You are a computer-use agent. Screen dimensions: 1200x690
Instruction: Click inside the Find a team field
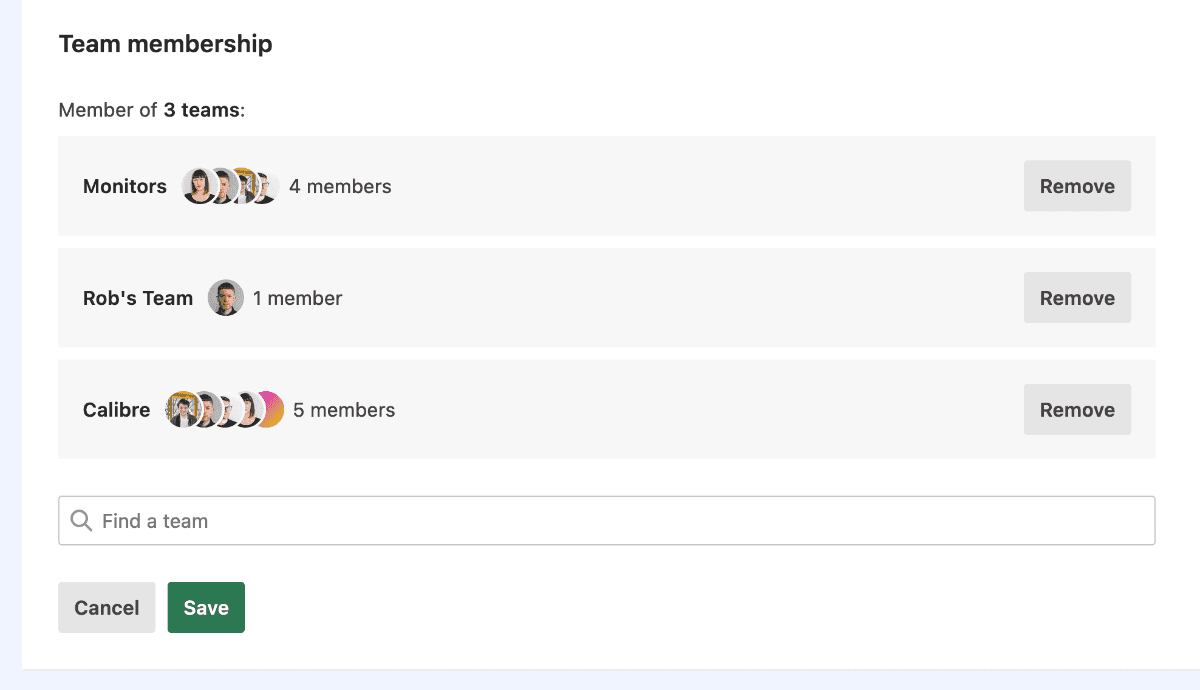click(x=400, y=520)
